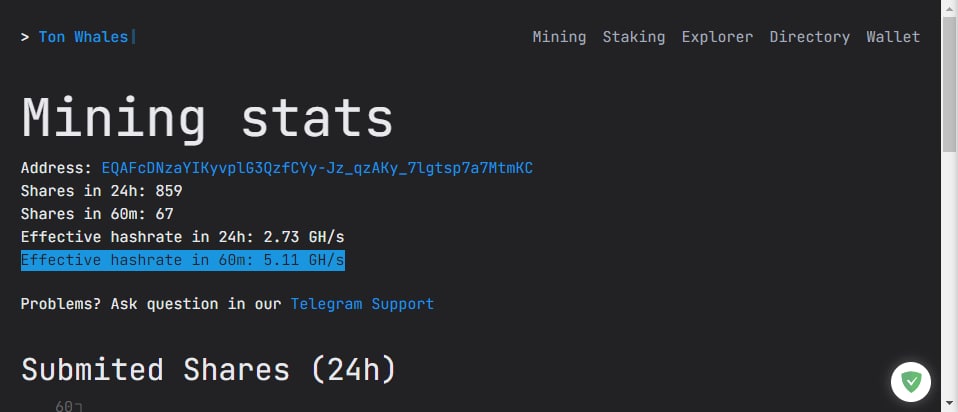The width and height of the screenshot is (958, 412).
Task: Open the Mining menu item
Action: point(559,37)
